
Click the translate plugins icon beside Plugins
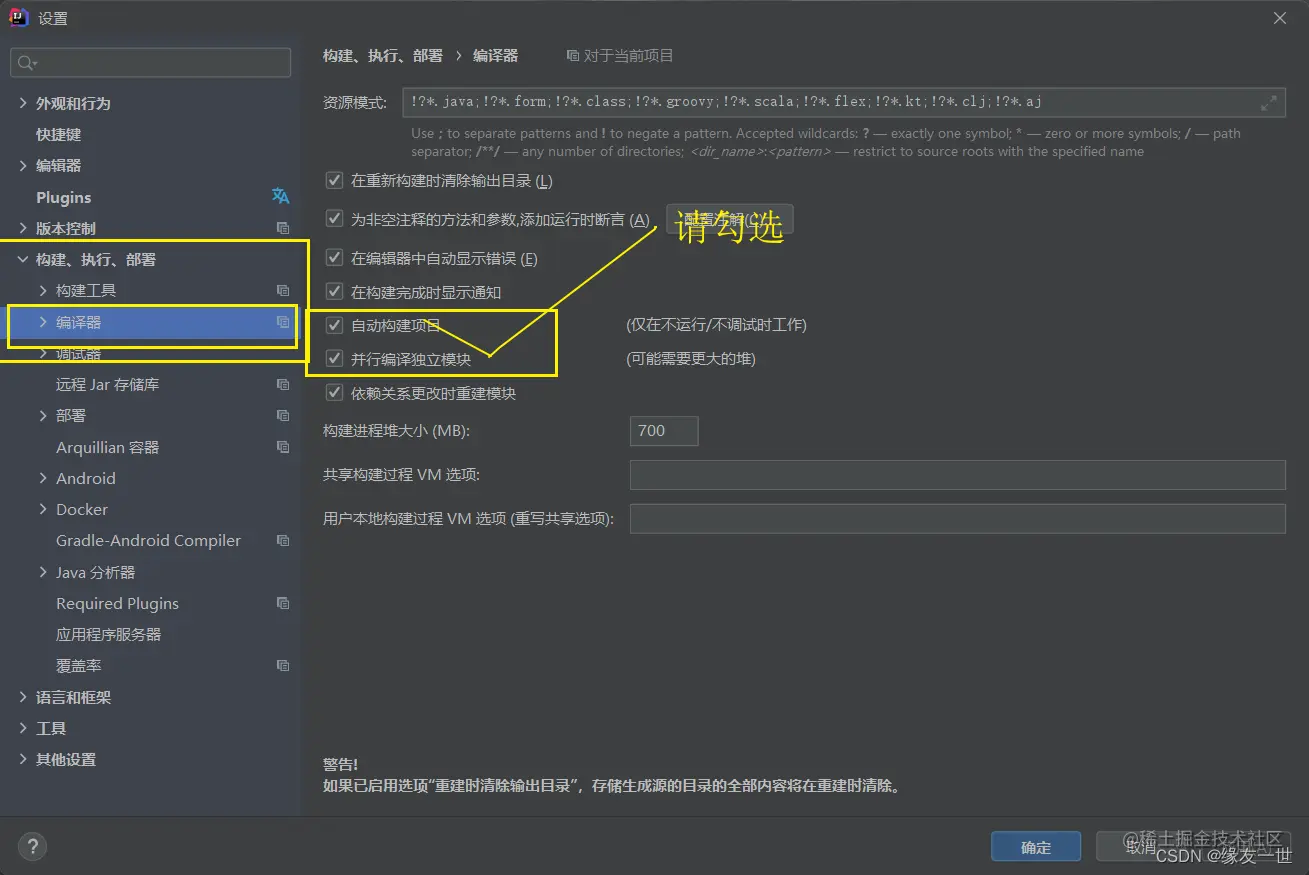[x=281, y=197]
